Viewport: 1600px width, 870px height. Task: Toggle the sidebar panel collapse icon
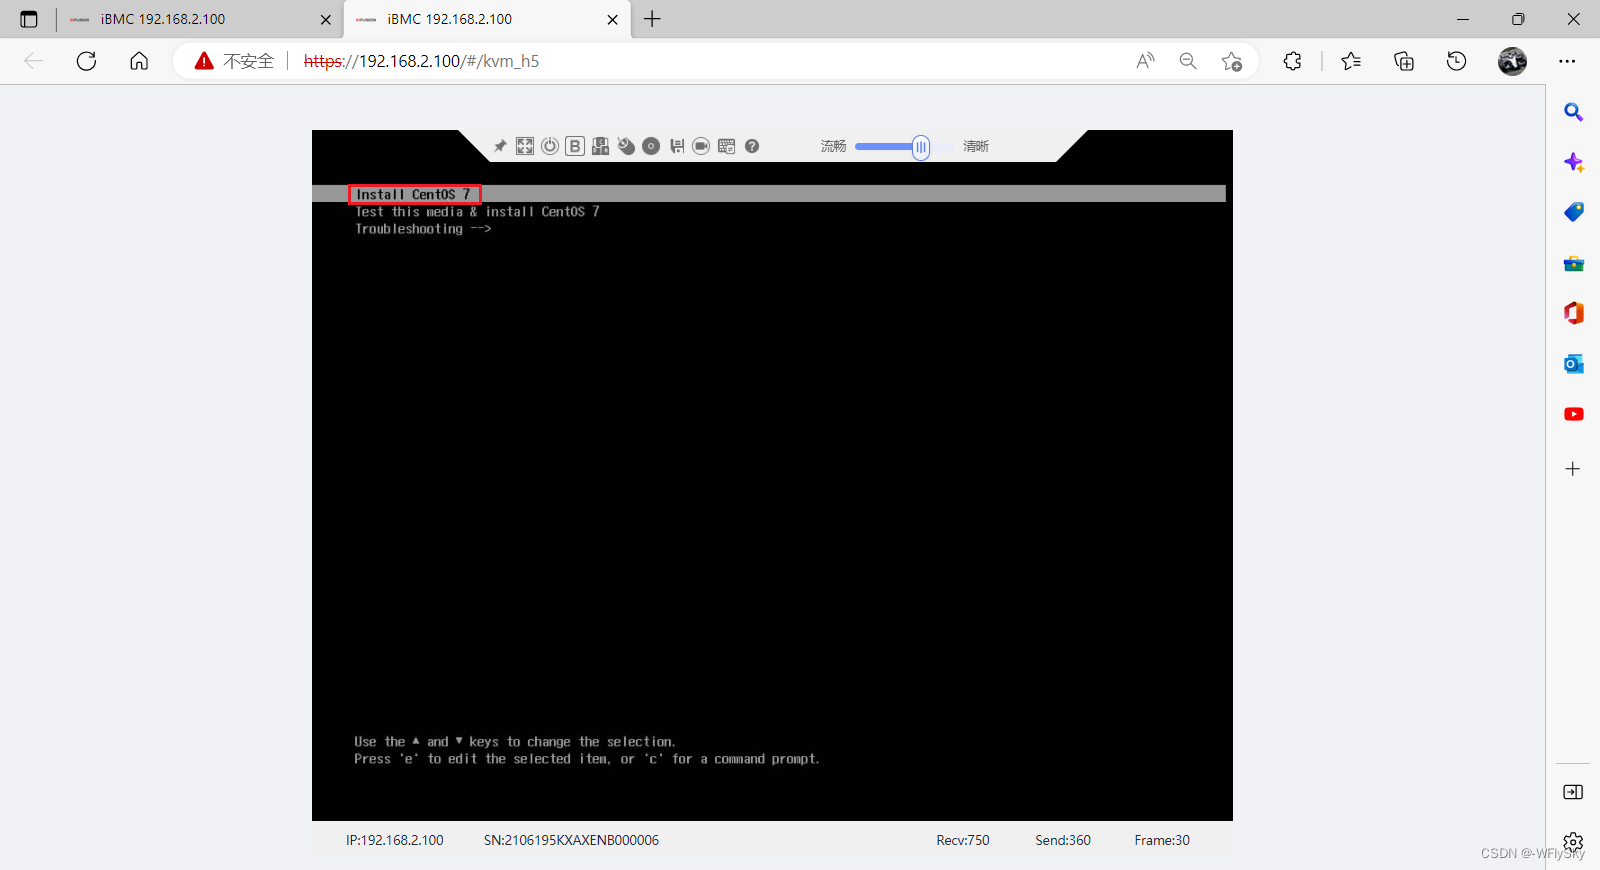[x=1573, y=792]
